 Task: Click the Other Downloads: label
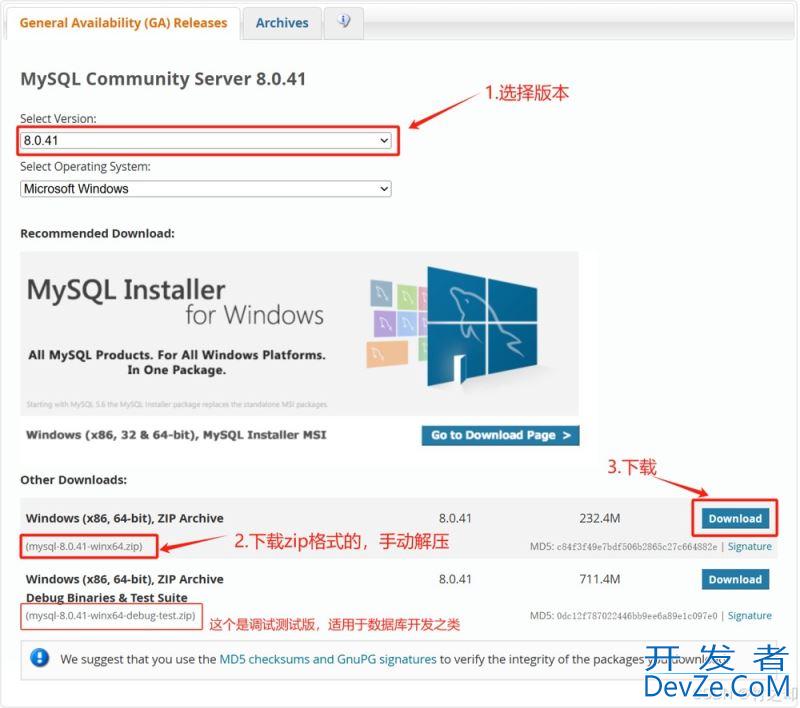73,480
